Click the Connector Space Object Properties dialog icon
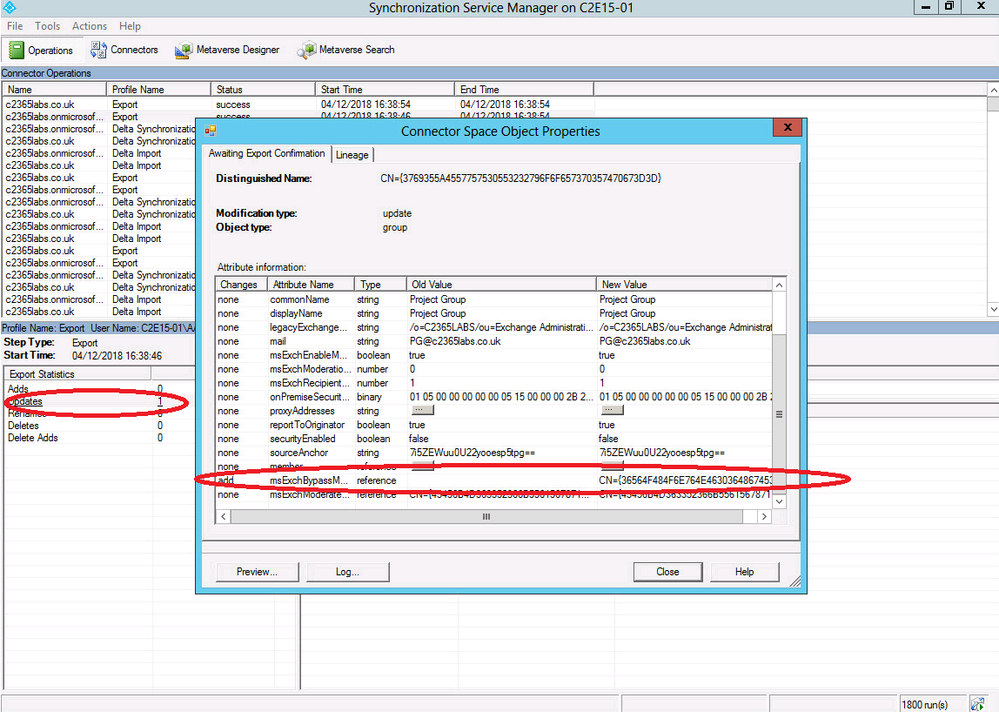This screenshot has width=999, height=712. tap(211, 131)
